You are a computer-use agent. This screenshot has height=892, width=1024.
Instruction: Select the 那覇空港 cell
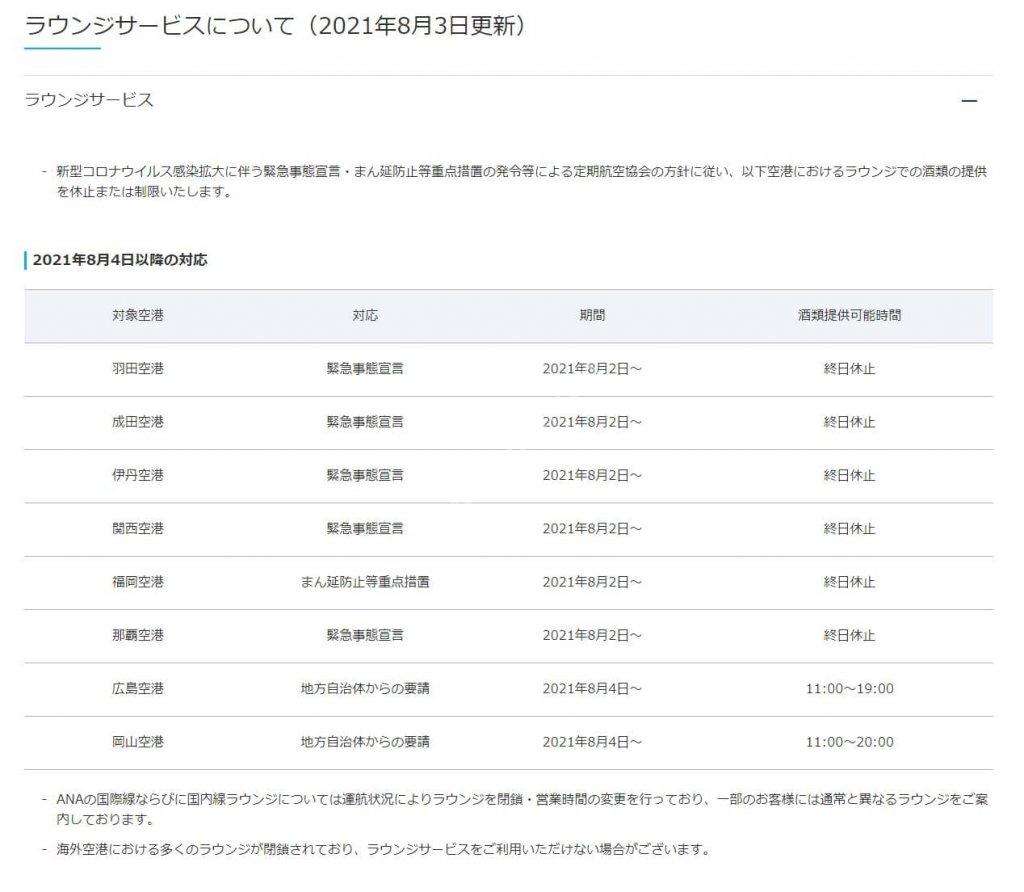point(138,635)
